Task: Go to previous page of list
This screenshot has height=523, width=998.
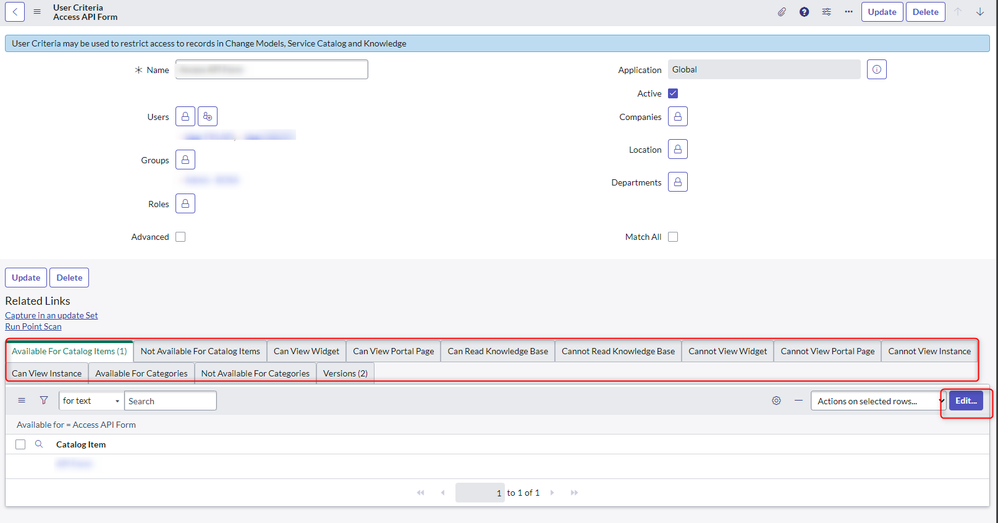Action: click(443, 492)
